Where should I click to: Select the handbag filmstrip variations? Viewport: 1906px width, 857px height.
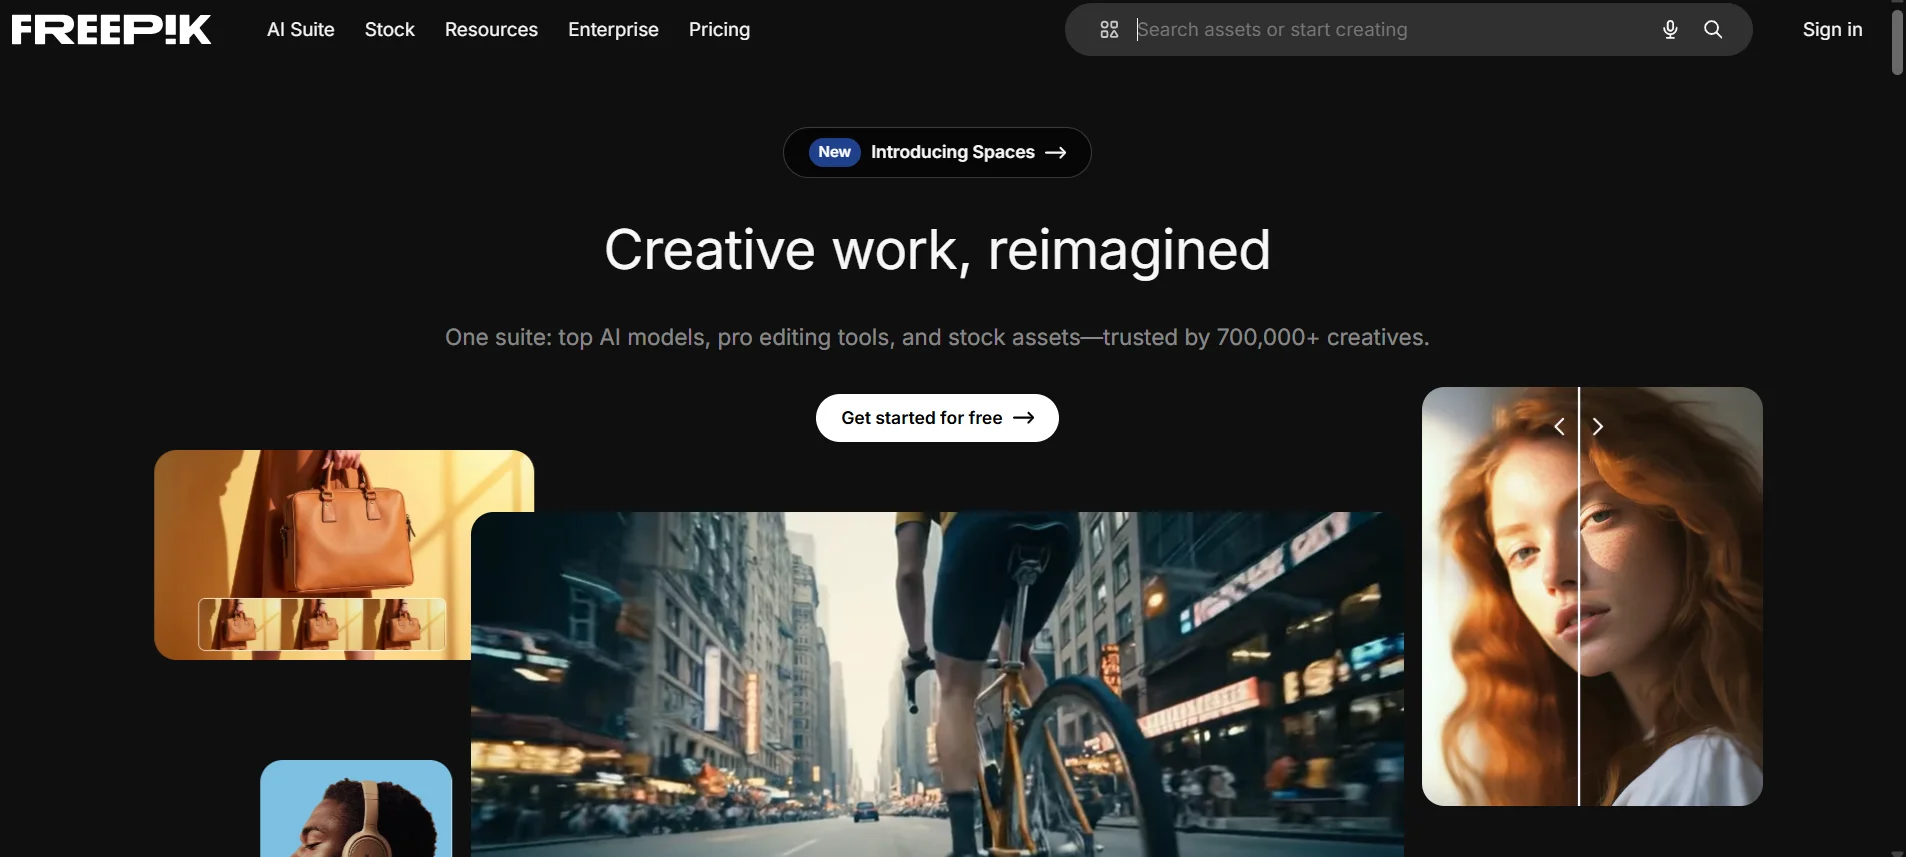point(322,624)
